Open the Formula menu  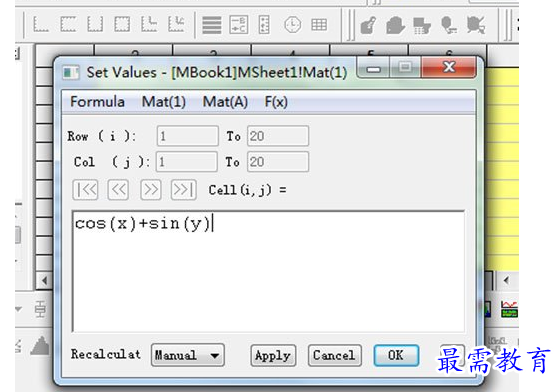pos(97,102)
